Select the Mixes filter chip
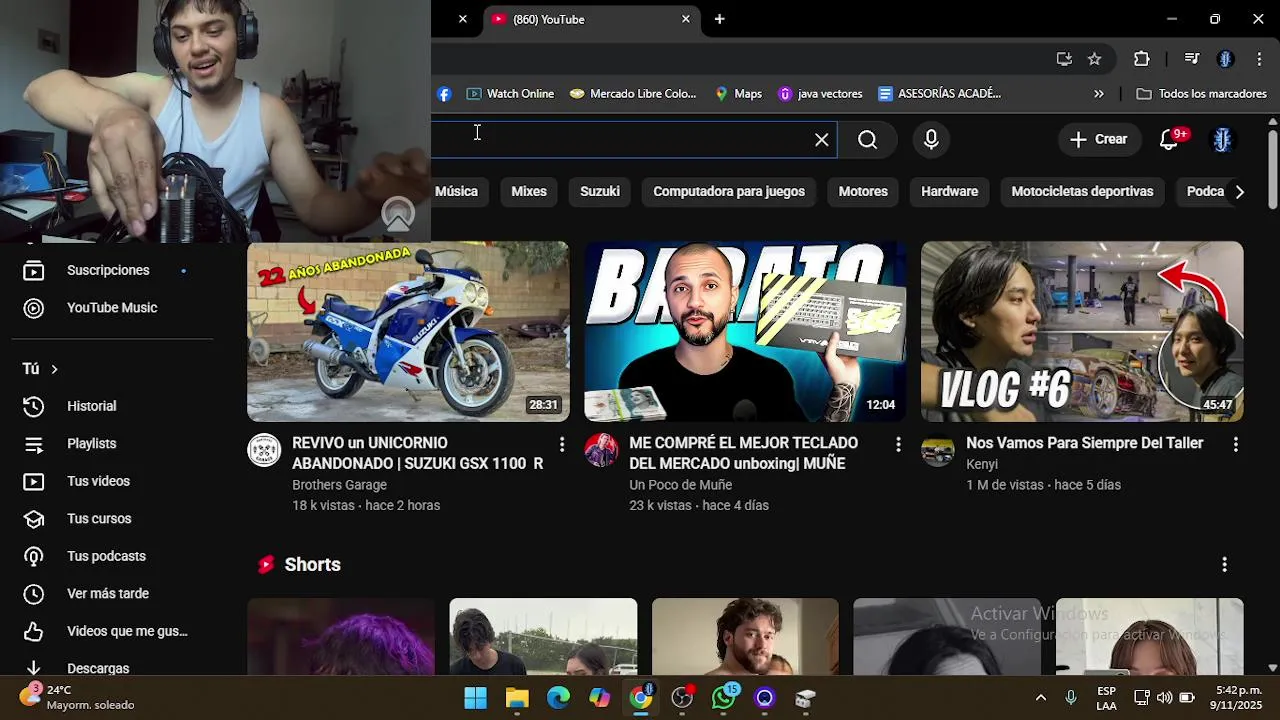This screenshot has height=720, width=1280. coord(529,191)
